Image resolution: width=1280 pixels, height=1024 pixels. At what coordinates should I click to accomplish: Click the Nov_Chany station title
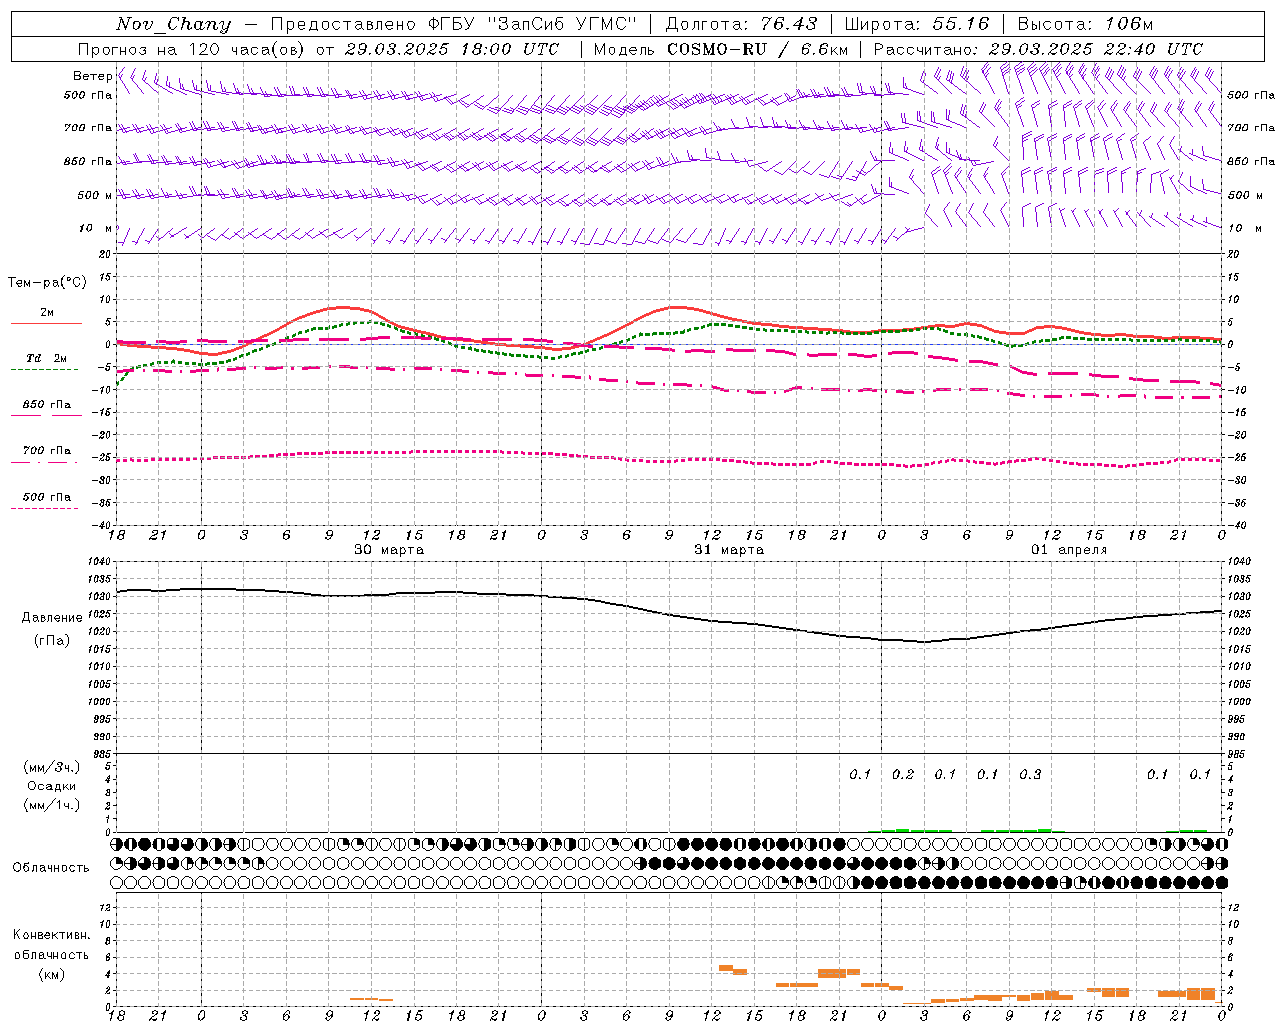click(173, 24)
